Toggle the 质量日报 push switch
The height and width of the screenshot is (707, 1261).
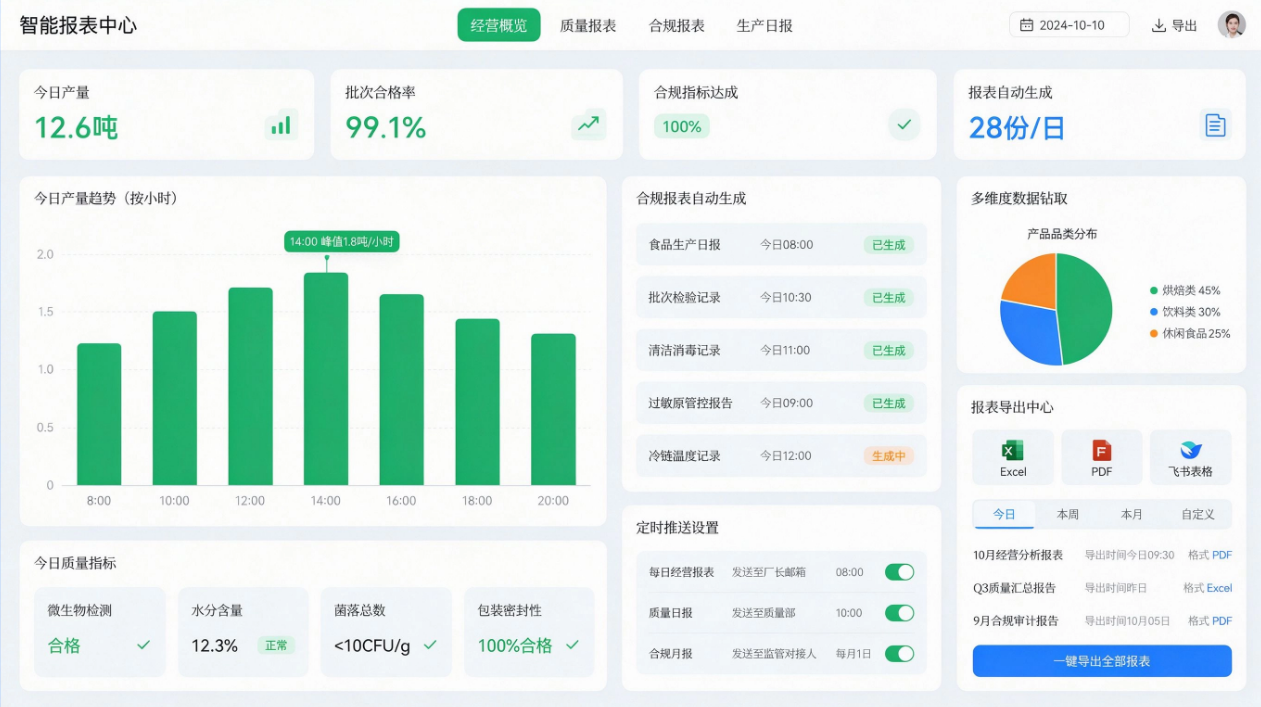(x=899, y=613)
